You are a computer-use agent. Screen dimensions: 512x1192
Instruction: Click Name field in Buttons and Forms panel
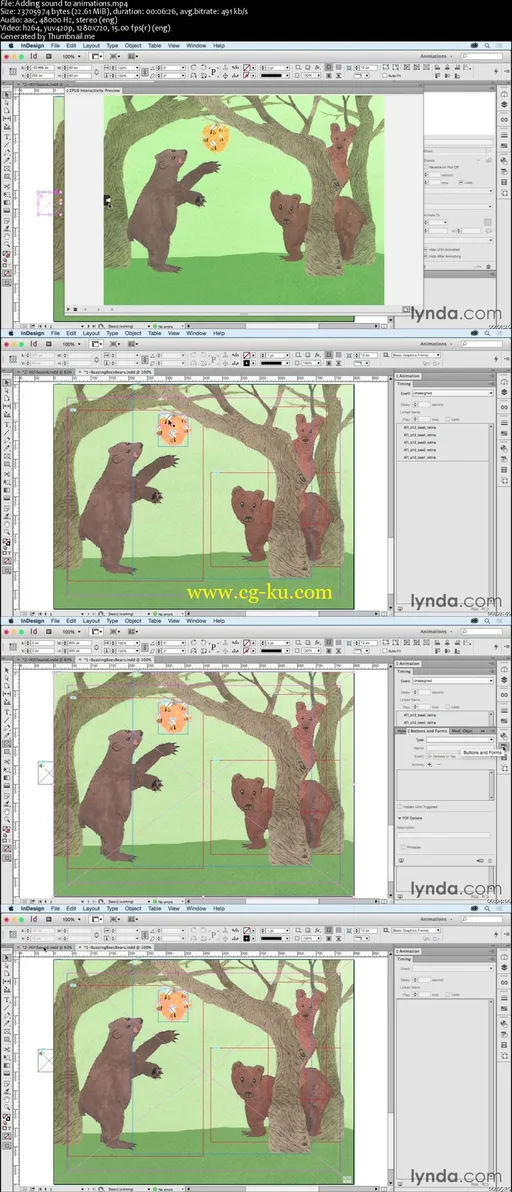pyautogui.click(x=459, y=748)
